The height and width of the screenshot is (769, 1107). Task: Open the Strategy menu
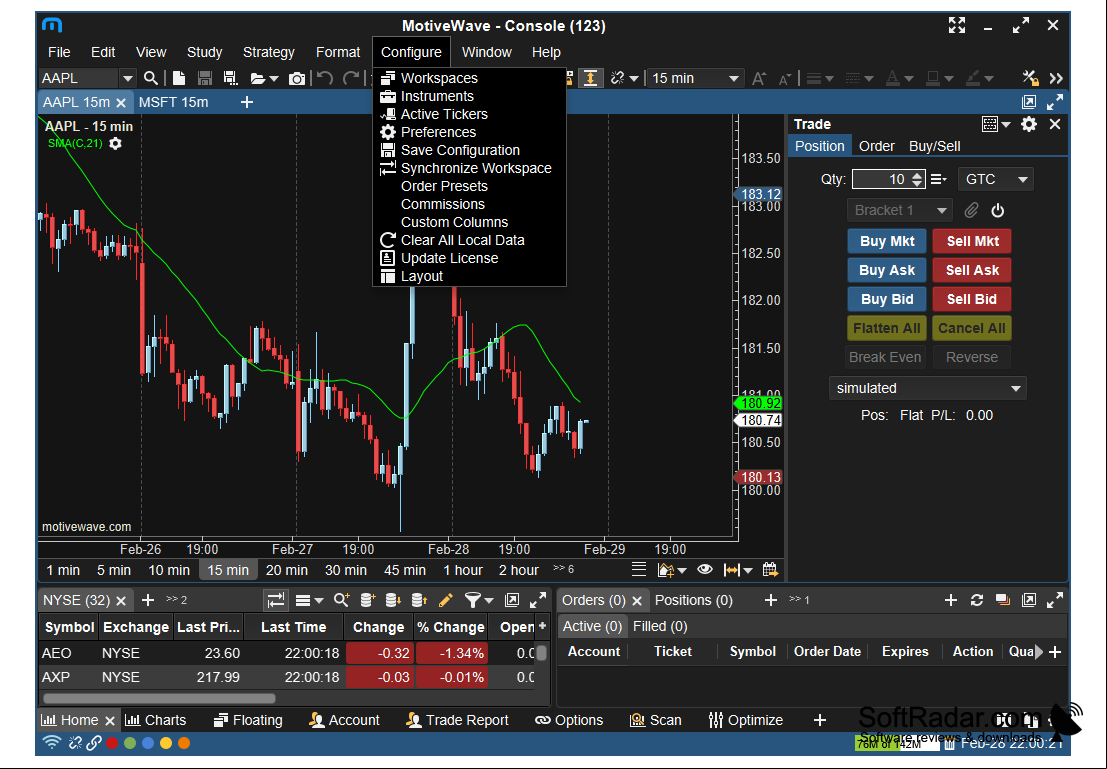(x=268, y=52)
